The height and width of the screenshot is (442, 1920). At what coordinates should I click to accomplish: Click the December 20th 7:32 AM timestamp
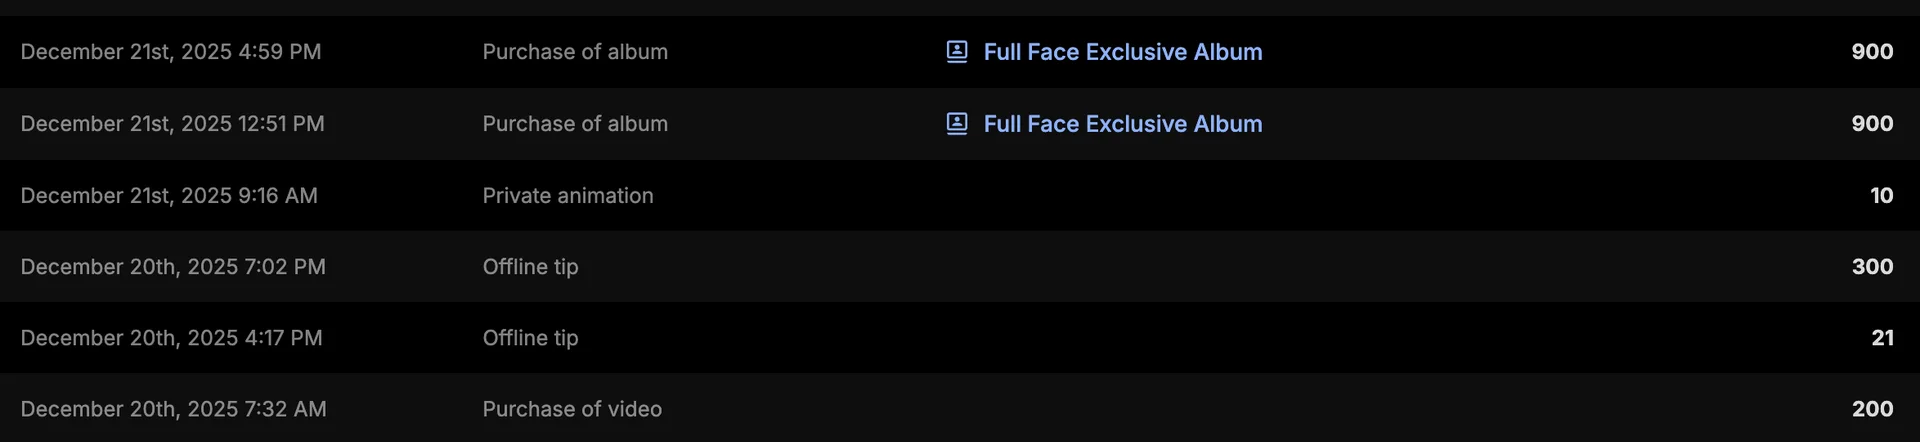point(173,409)
